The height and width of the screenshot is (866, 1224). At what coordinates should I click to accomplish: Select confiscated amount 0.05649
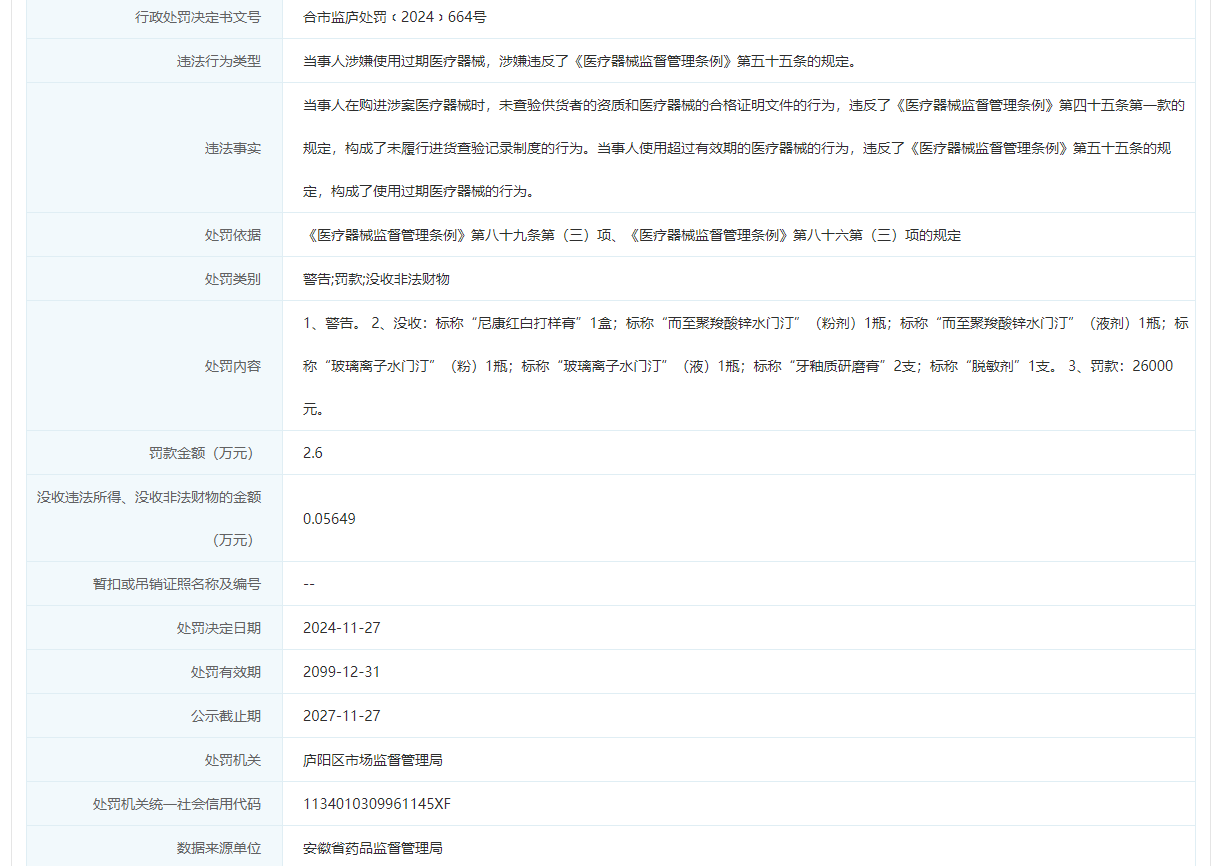329,519
